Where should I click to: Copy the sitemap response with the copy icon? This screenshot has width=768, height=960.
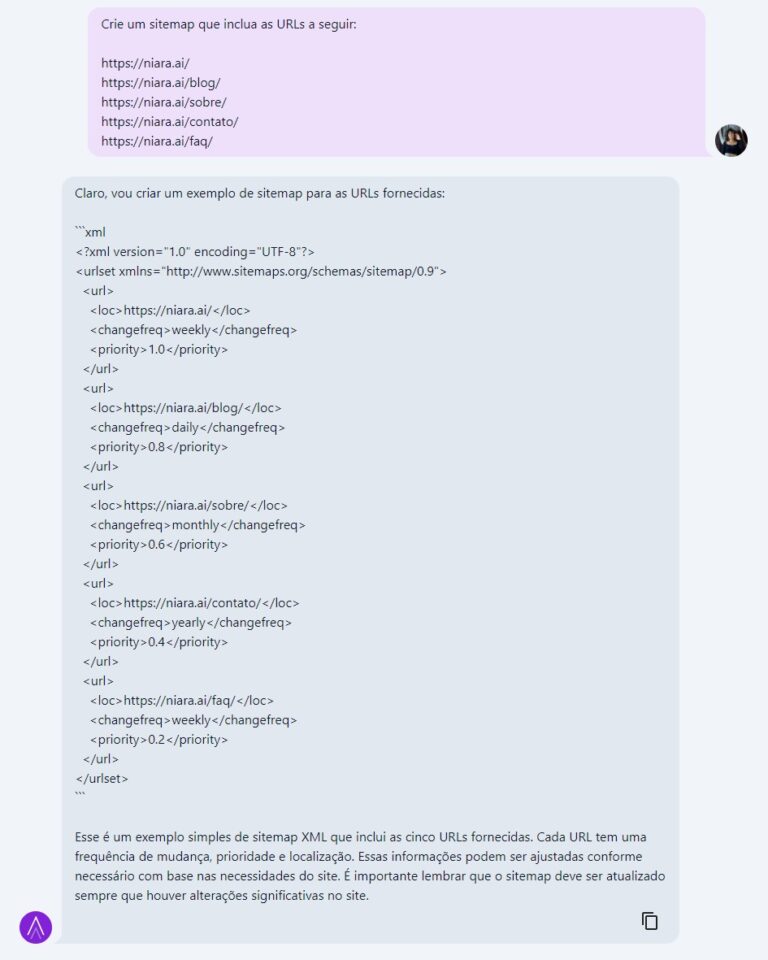tap(649, 921)
